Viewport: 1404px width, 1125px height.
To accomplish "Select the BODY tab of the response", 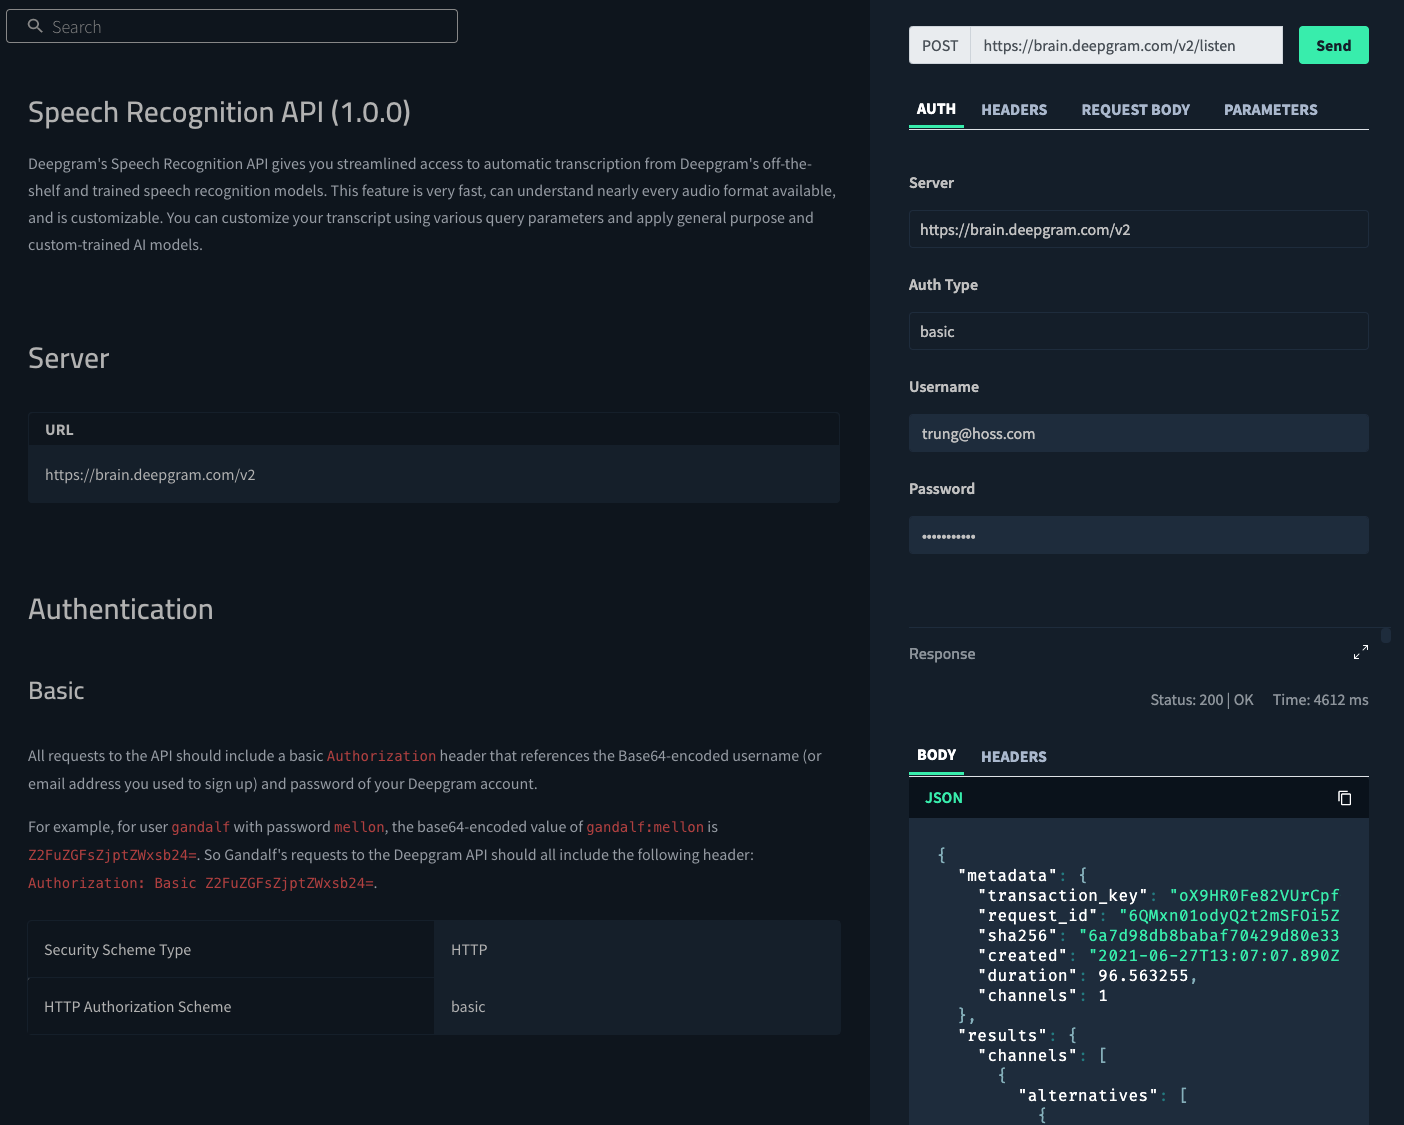I will (x=936, y=757).
